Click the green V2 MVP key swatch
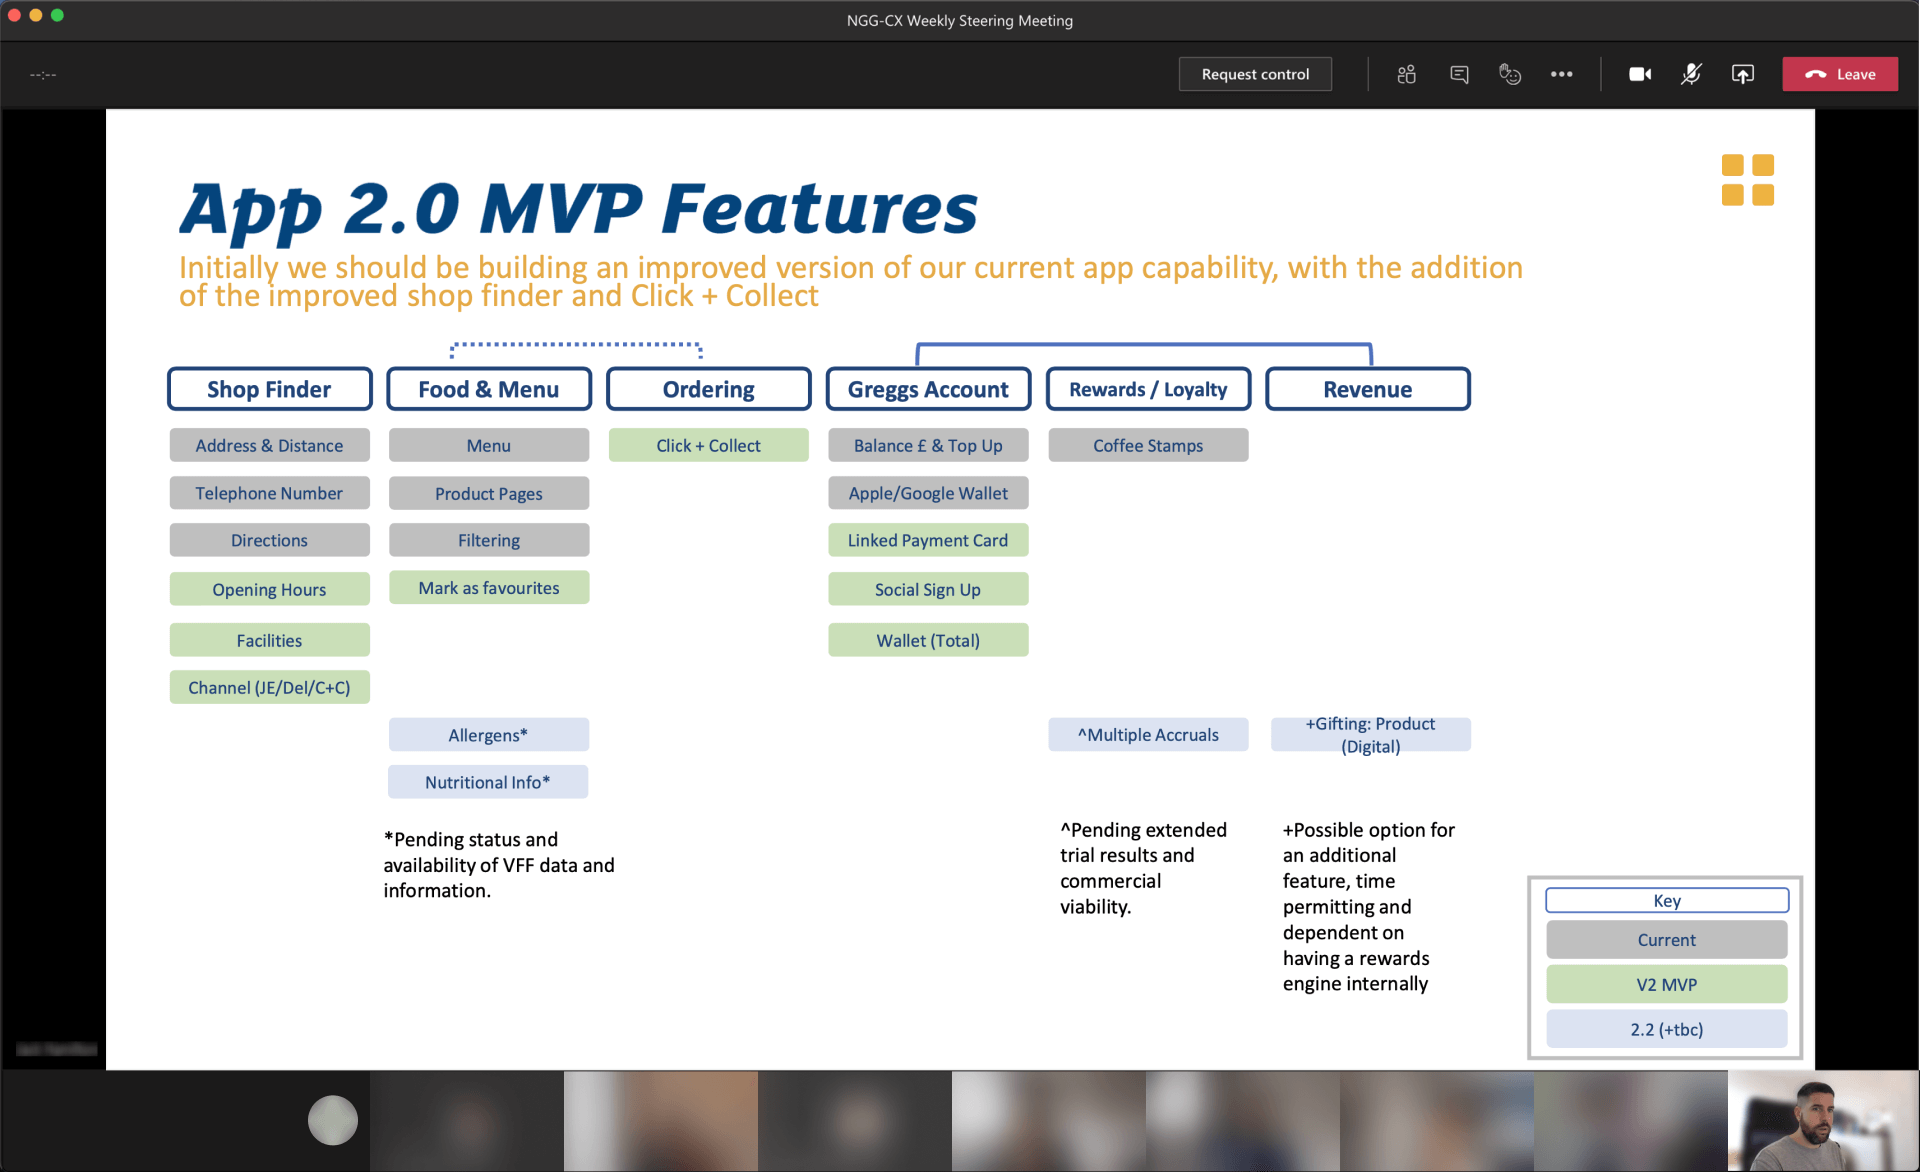The image size is (1920, 1172). (x=1666, y=984)
